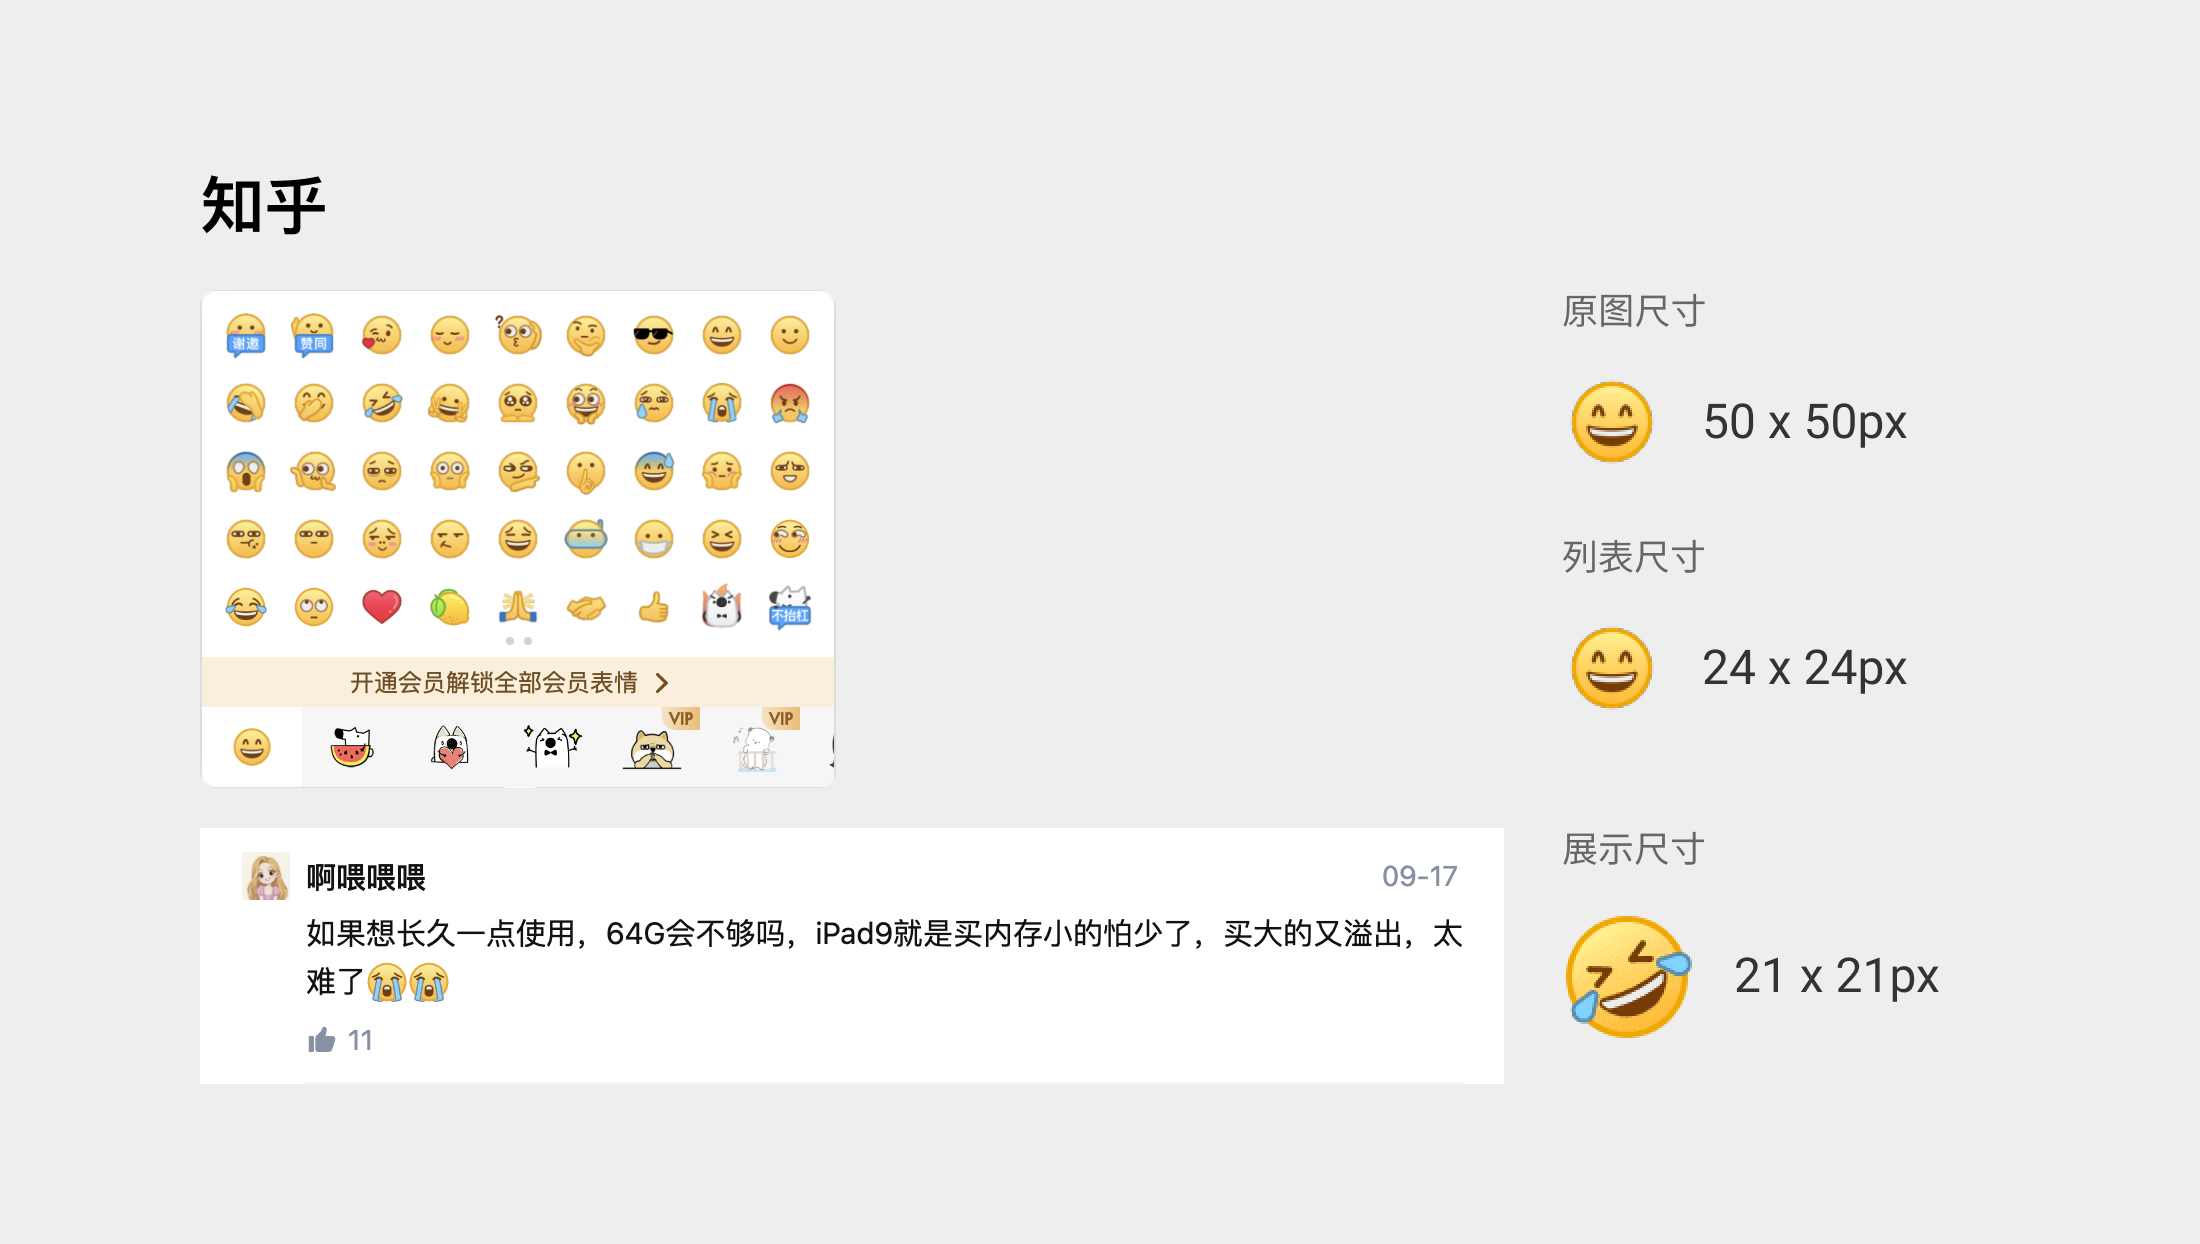Switch to default yellow emoji tab

pos(252,747)
